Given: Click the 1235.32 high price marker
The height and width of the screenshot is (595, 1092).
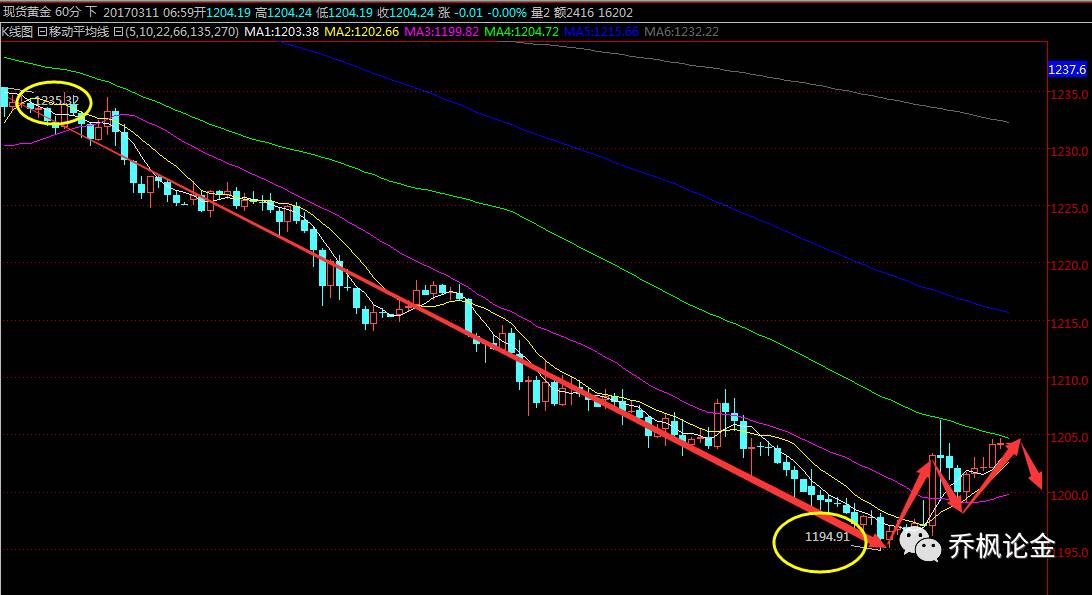Looking at the screenshot, I should pyautogui.click(x=57, y=101).
